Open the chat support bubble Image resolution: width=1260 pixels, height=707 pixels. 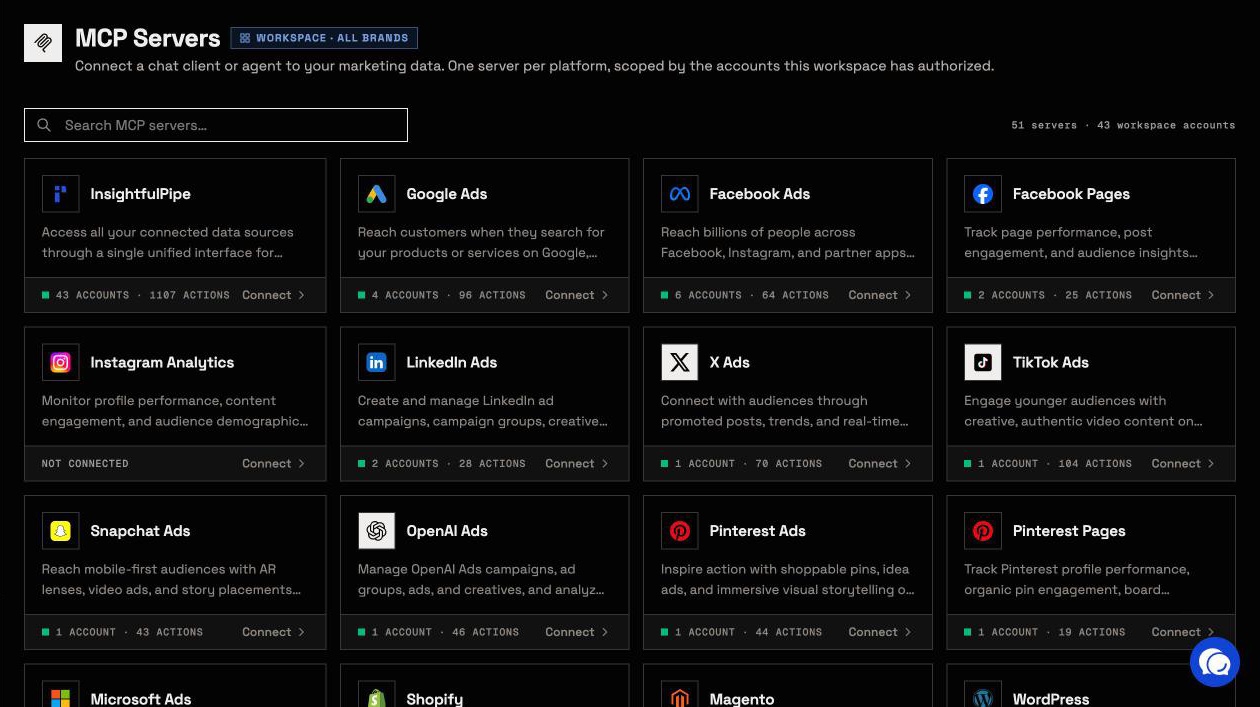(1215, 662)
